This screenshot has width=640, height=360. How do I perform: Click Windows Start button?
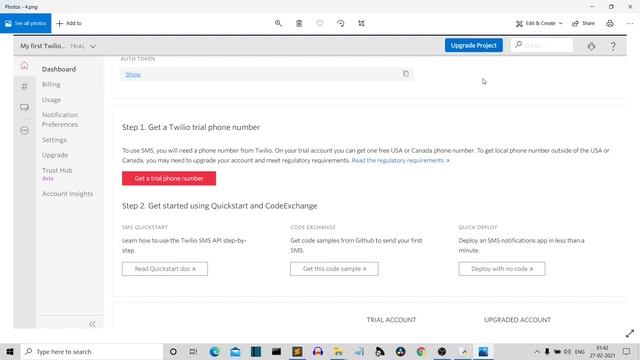click(10, 351)
